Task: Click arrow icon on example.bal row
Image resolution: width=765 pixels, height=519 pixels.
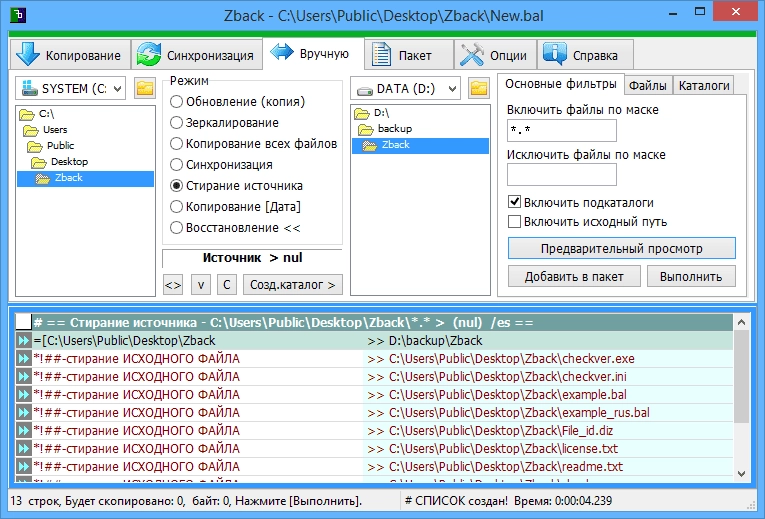Action: pos(23,395)
